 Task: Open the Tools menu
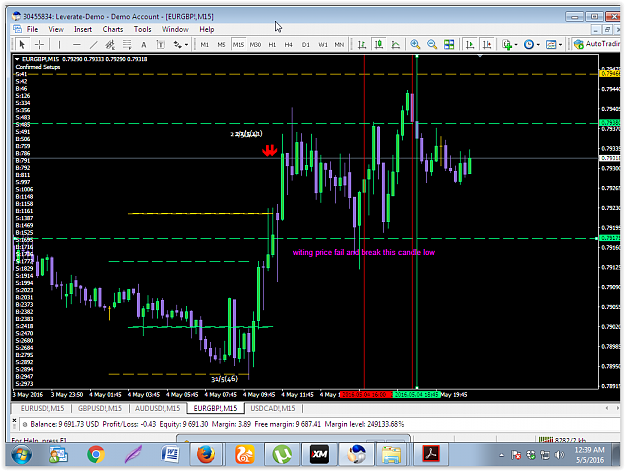pos(143,29)
